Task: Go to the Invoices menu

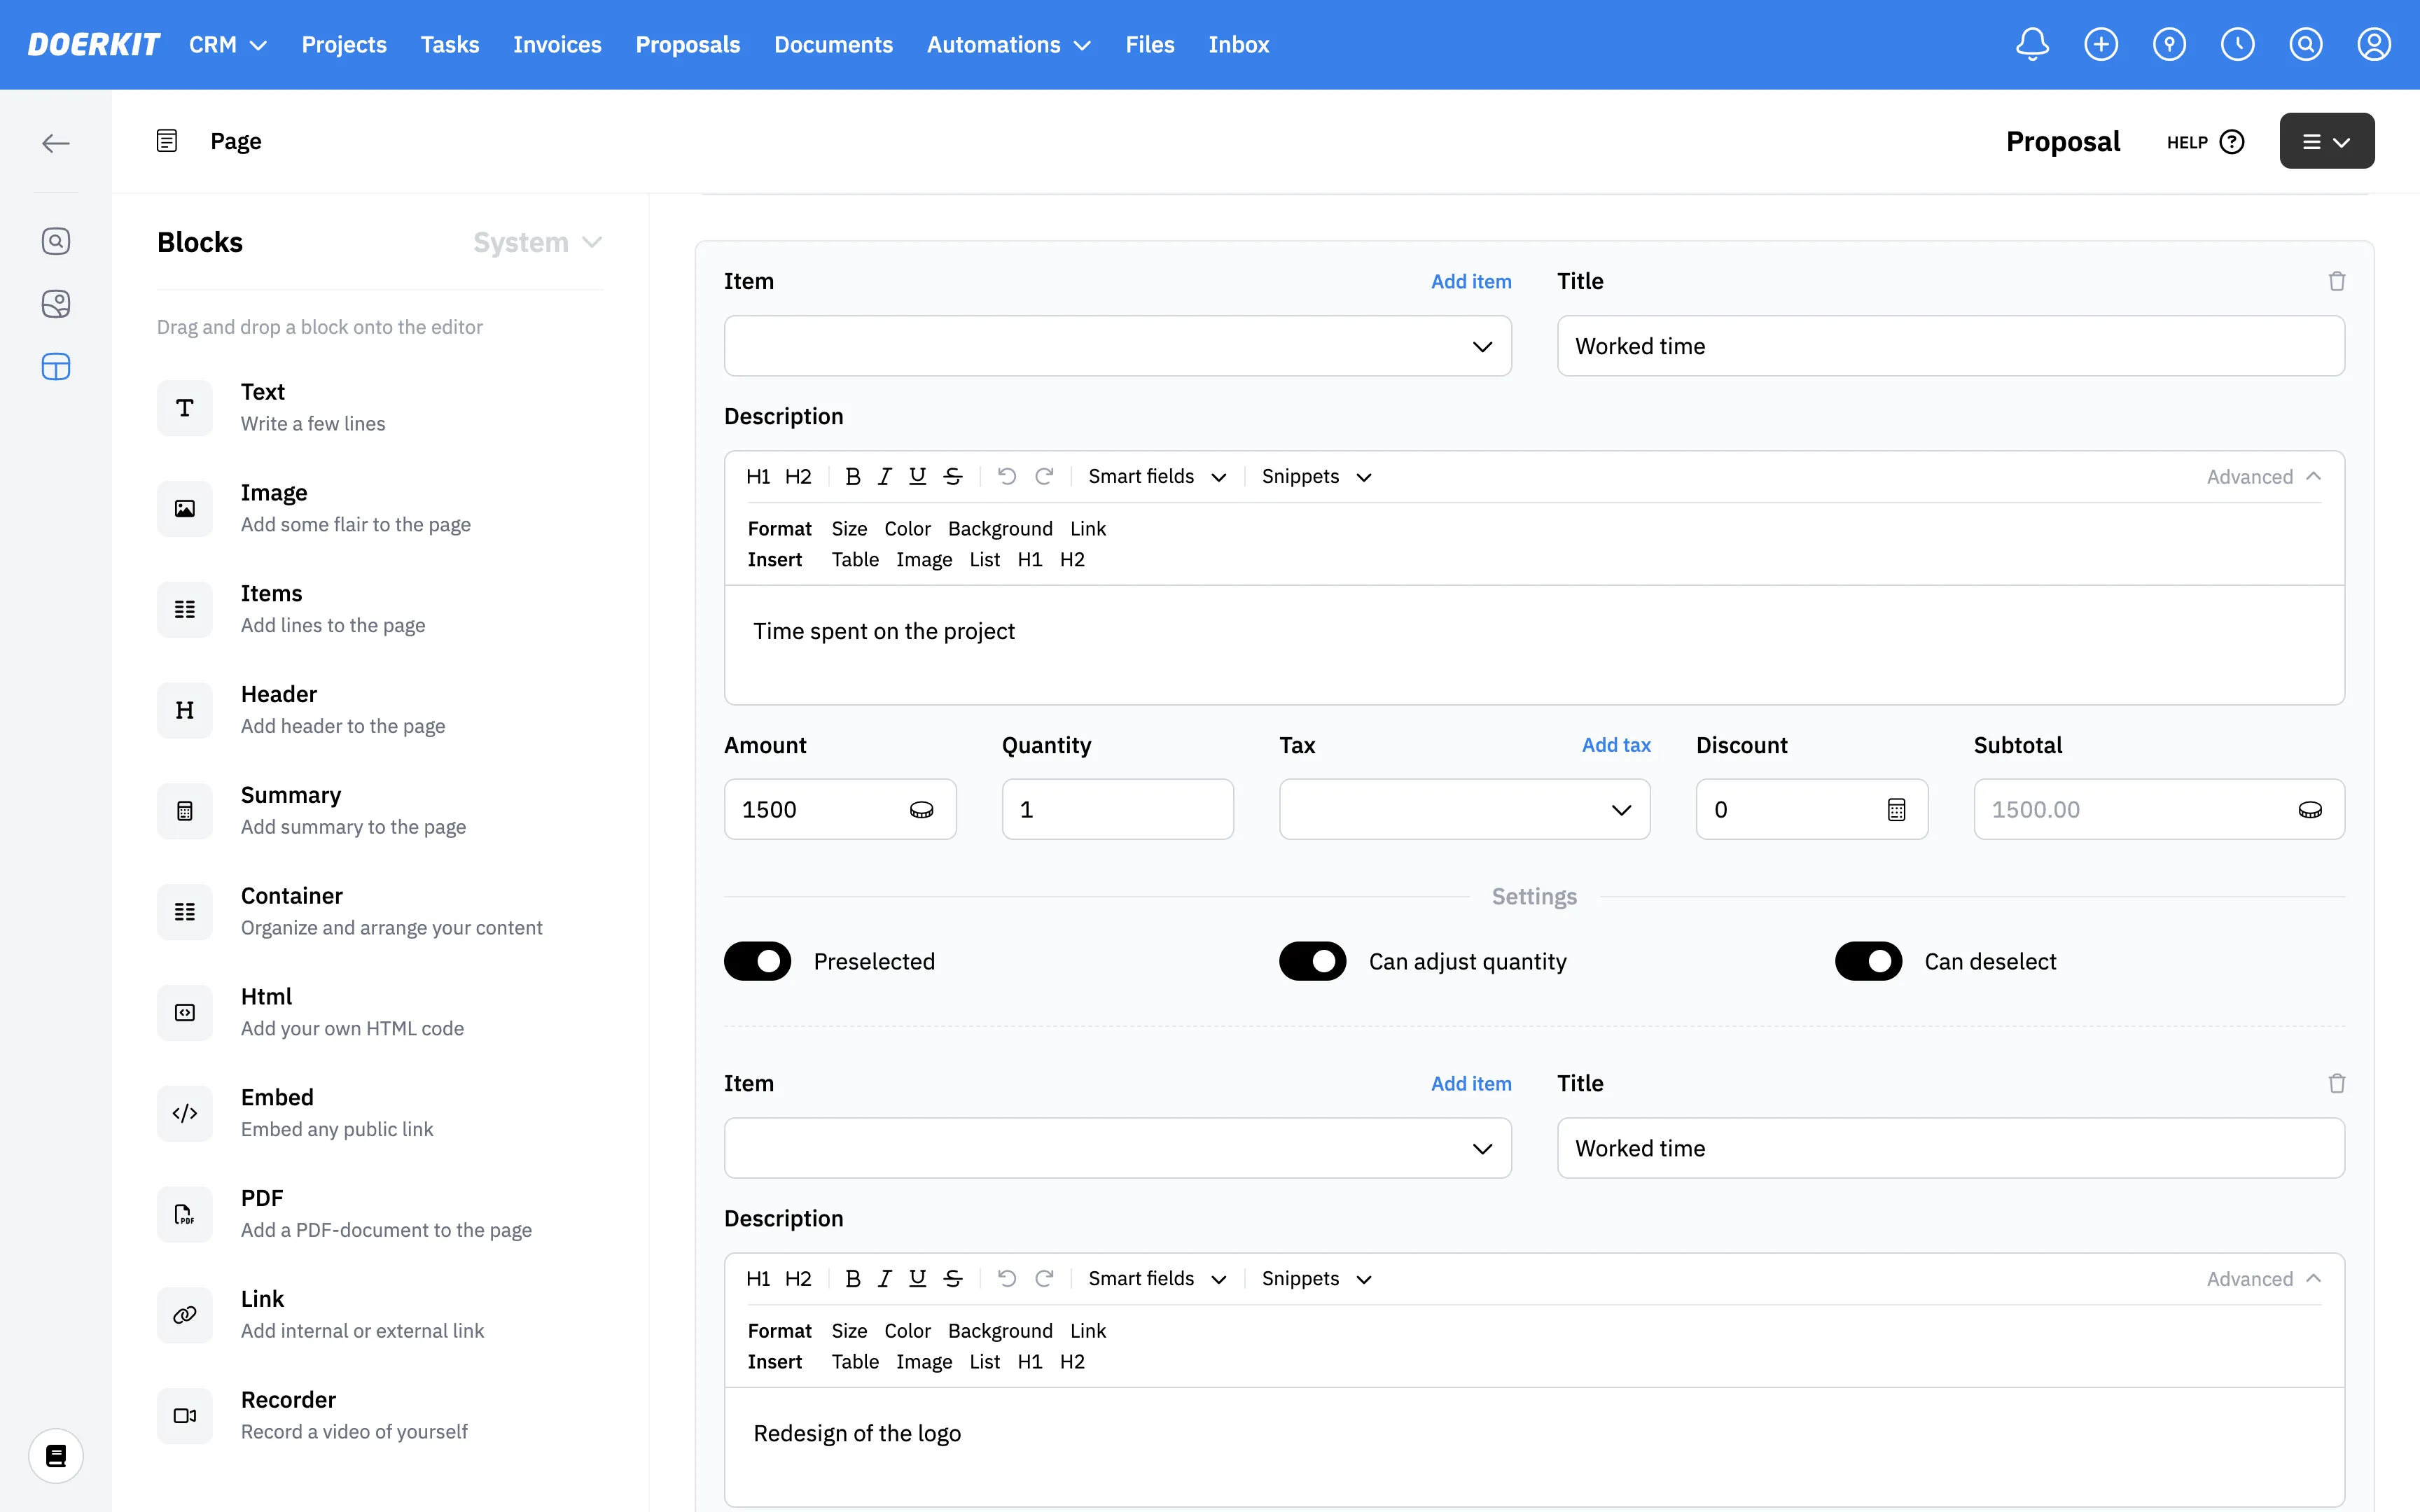Action: point(557,45)
